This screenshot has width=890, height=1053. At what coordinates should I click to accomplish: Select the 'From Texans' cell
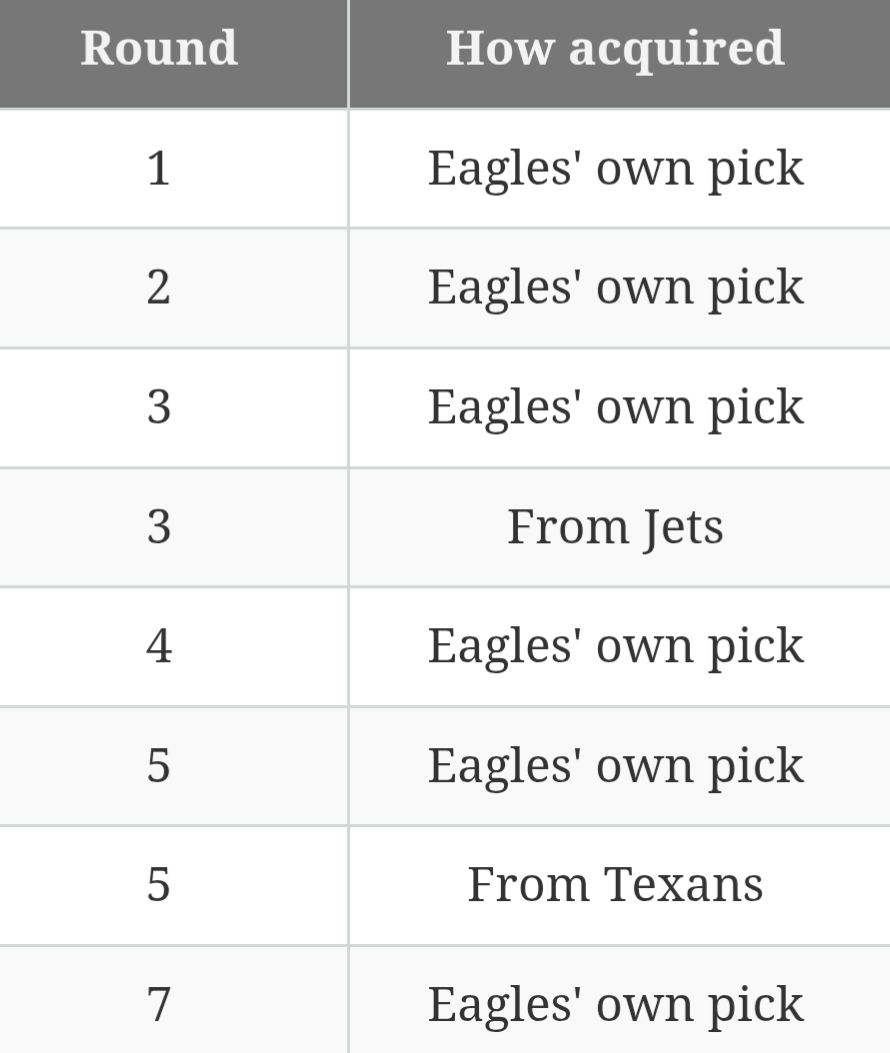point(615,885)
